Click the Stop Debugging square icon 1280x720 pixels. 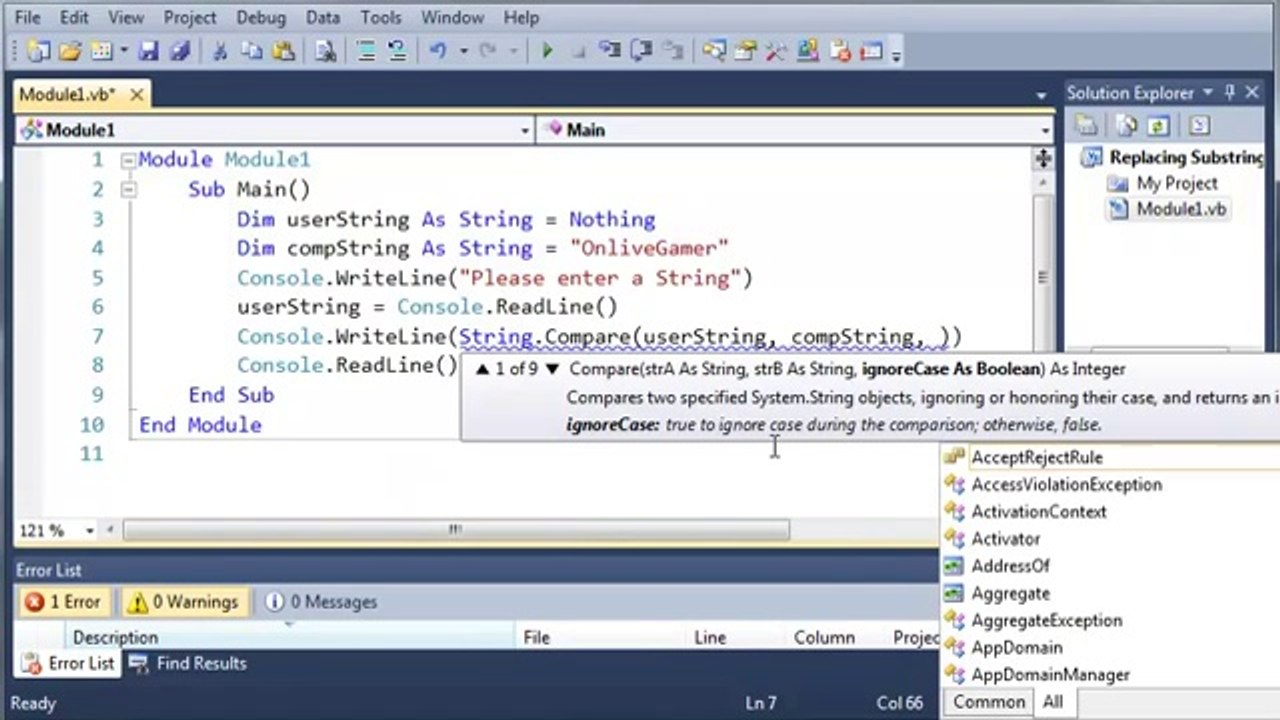(x=578, y=51)
